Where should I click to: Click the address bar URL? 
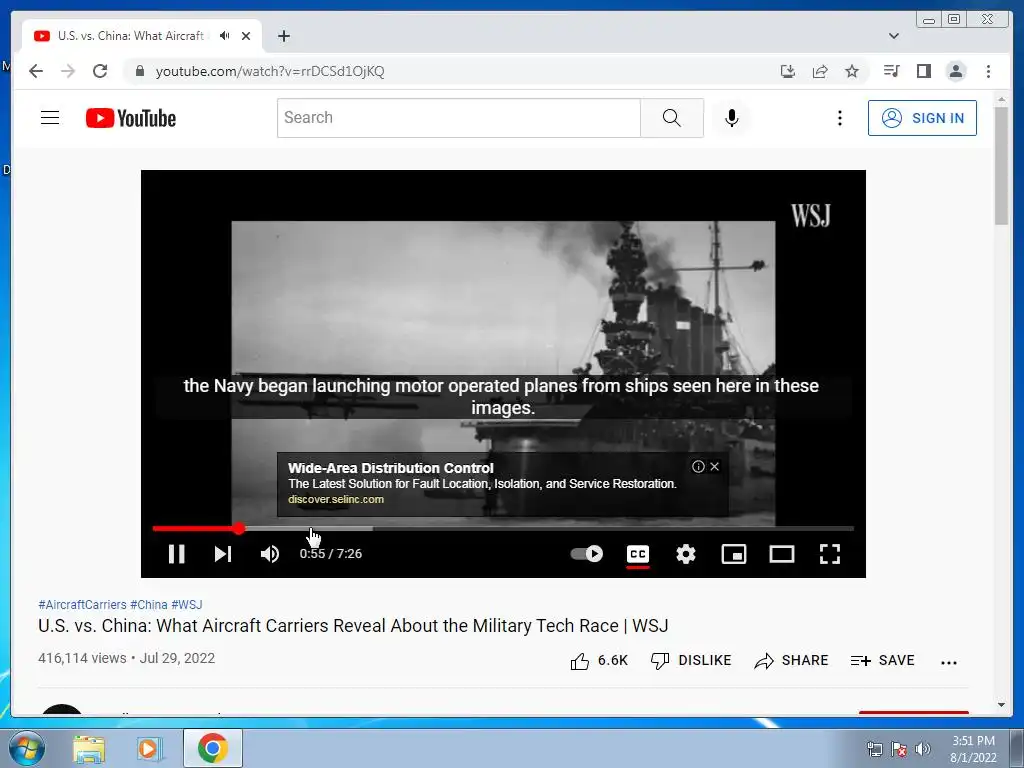click(270, 71)
